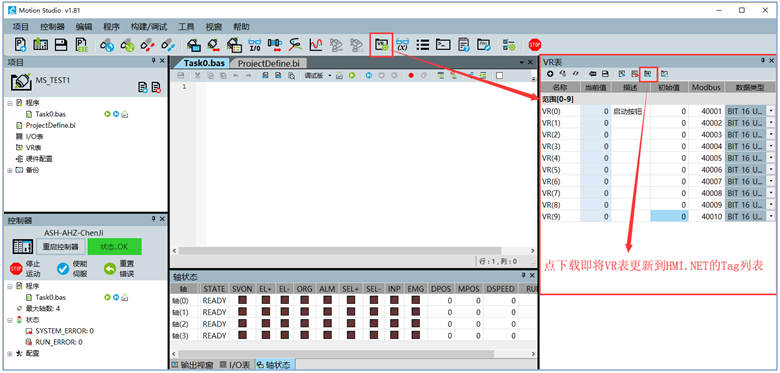Viewport: 780px width, 373px height.
Task: Open the oscilloscope waveform icon
Action: (316, 45)
